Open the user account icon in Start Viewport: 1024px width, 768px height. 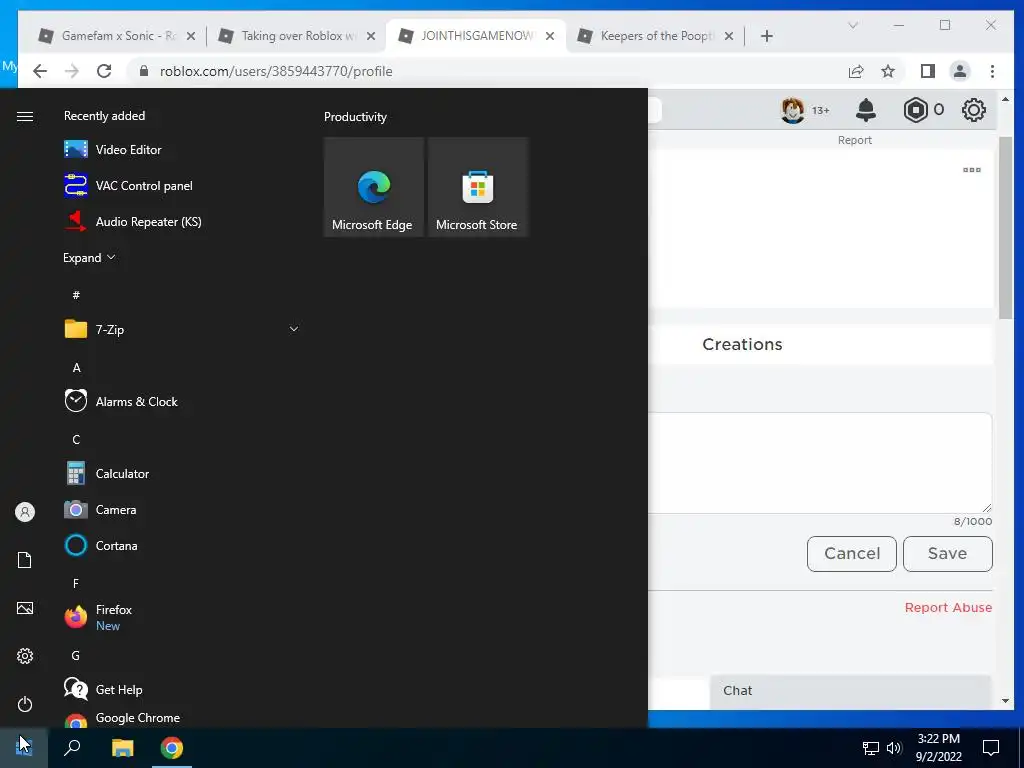[25, 512]
